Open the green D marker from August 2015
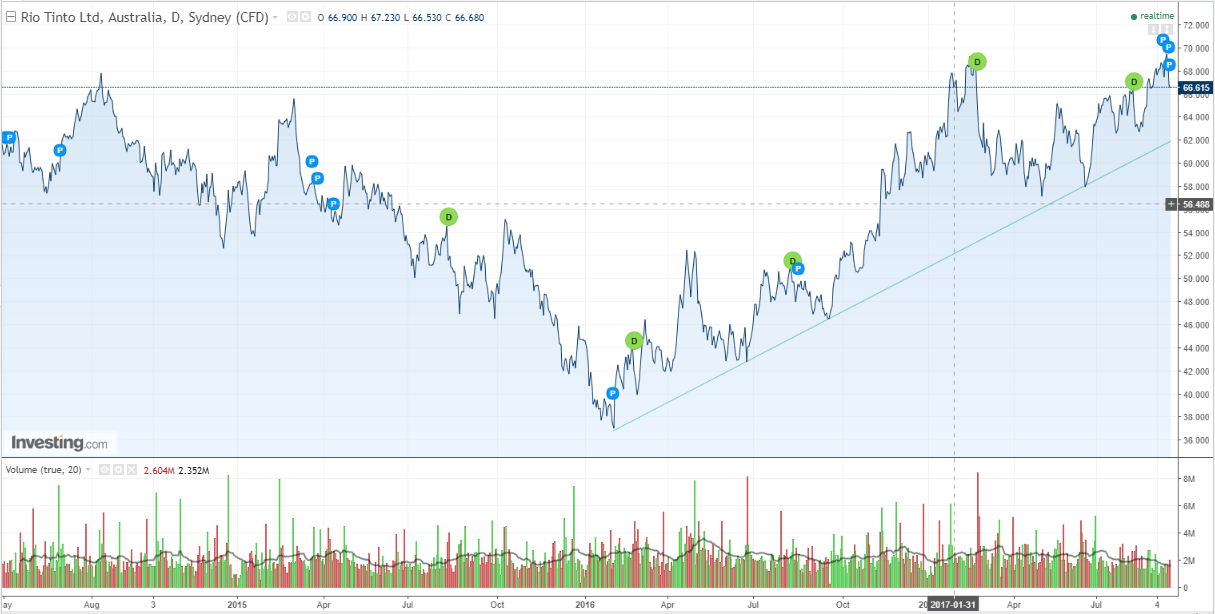This screenshot has width=1215, height=614. (x=448, y=216)
